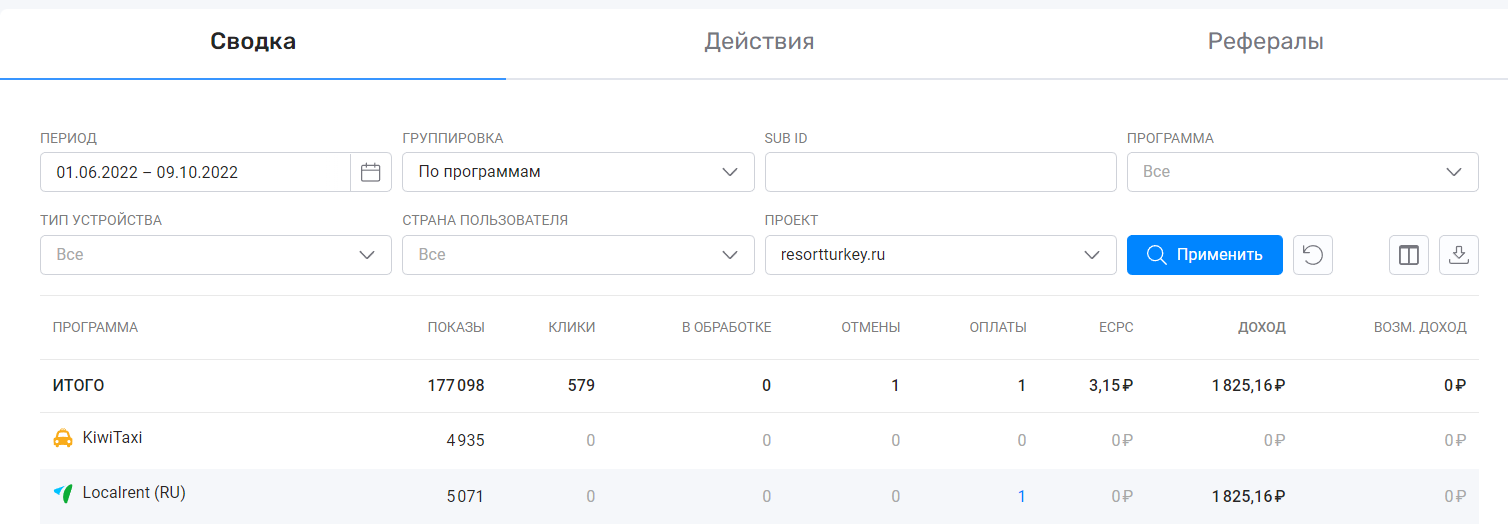Switch to the Рефералы tab

1265,42
